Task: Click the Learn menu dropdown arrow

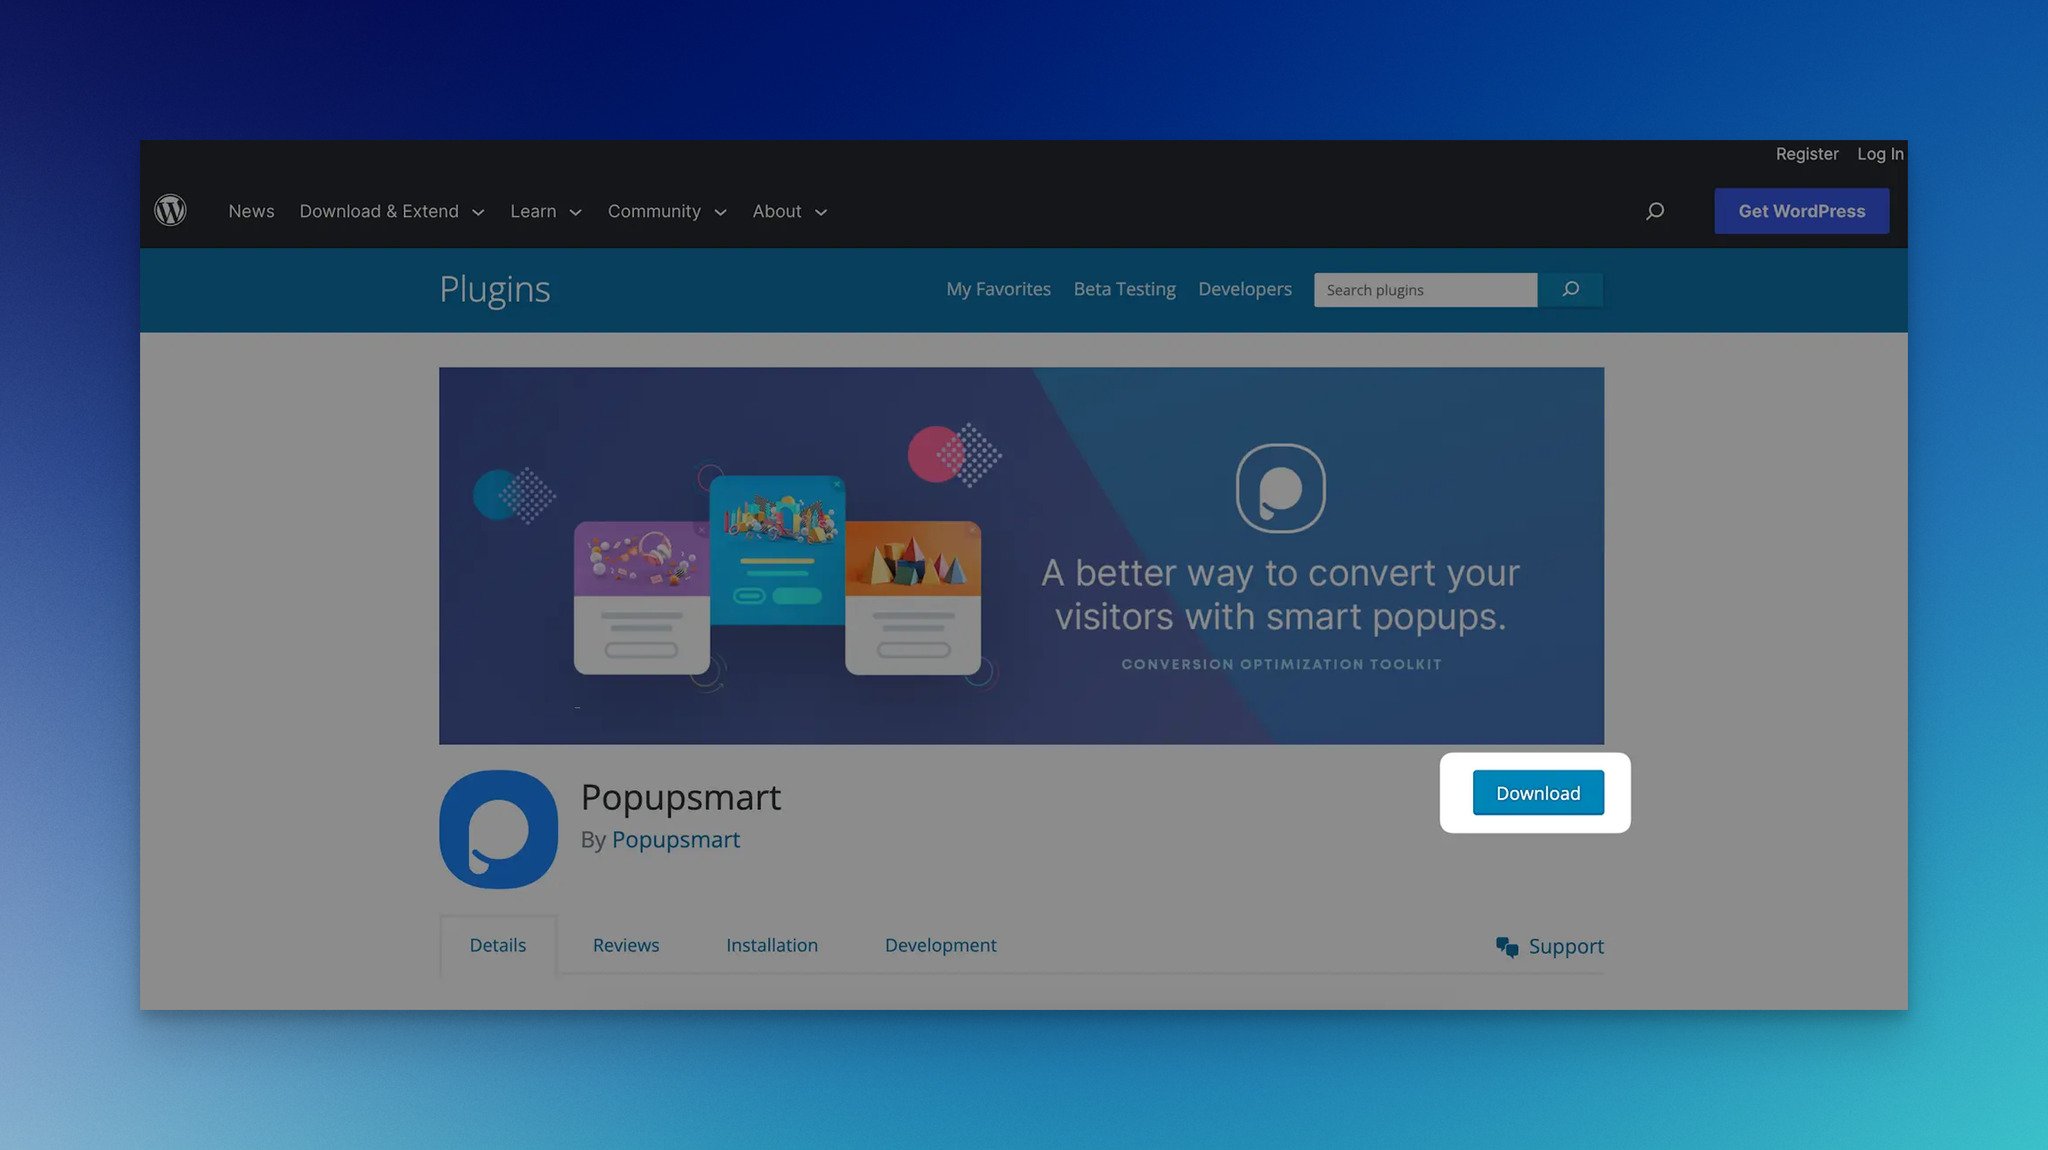Action: [574, 211]
